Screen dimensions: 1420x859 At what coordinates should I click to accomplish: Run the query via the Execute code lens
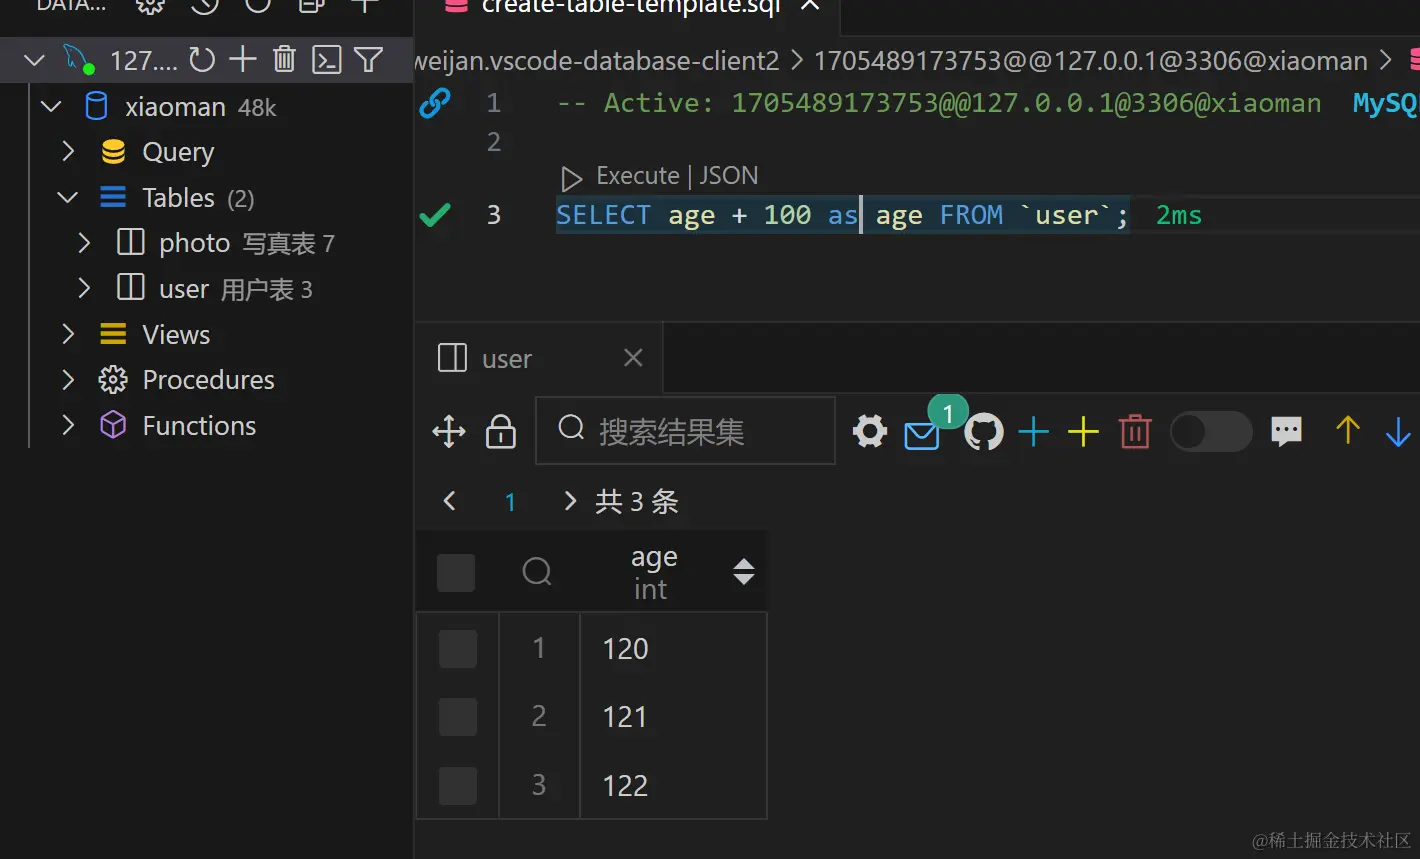click(x=637, y=176)
